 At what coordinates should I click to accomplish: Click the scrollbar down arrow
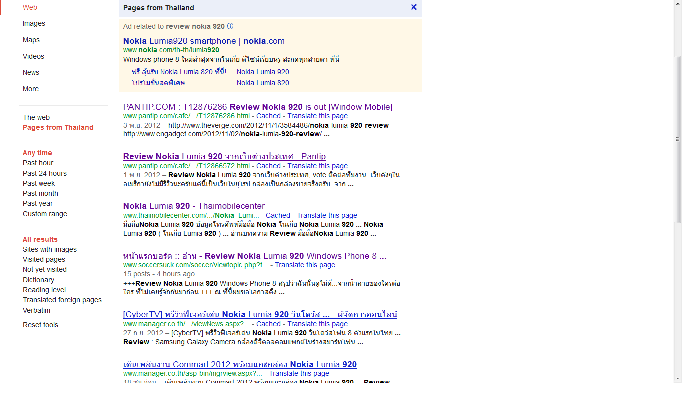(678, 379)
